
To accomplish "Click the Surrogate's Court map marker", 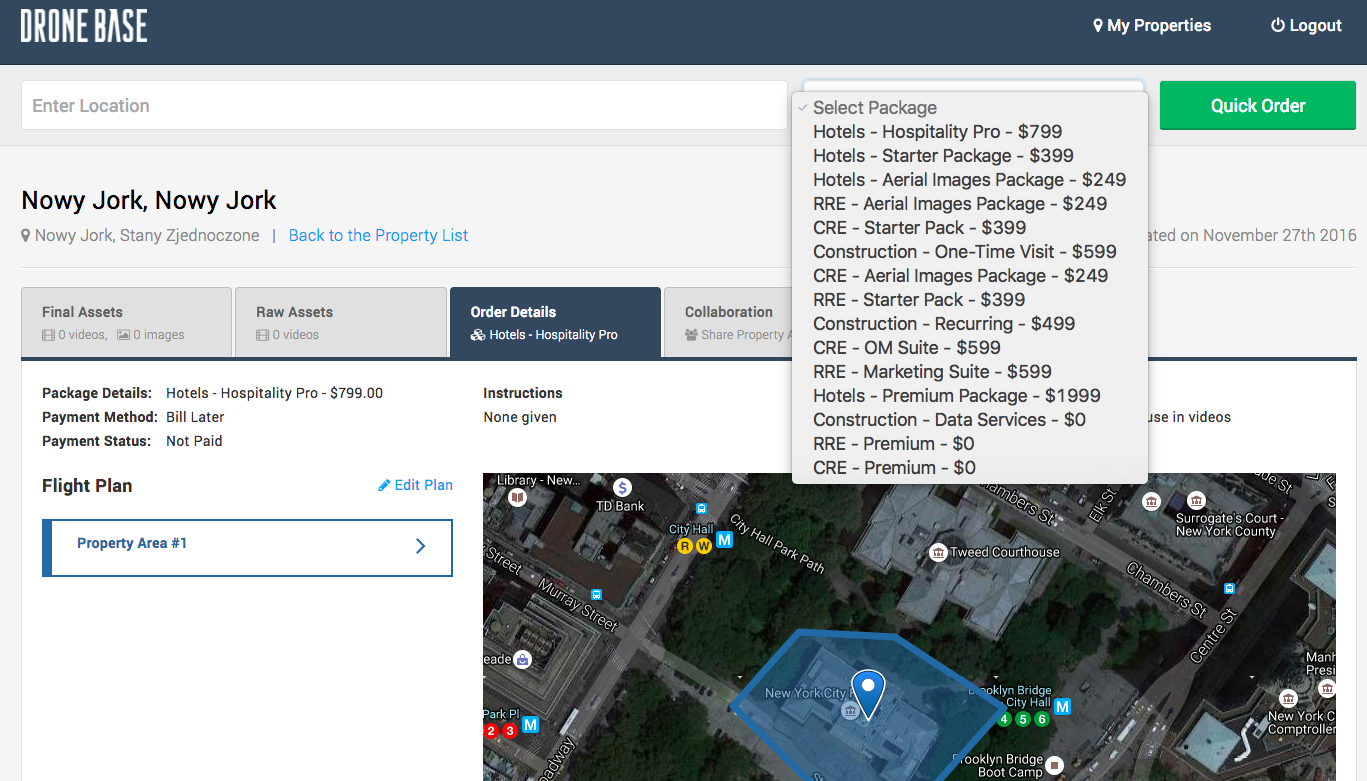I will [x=1195, y=501].
